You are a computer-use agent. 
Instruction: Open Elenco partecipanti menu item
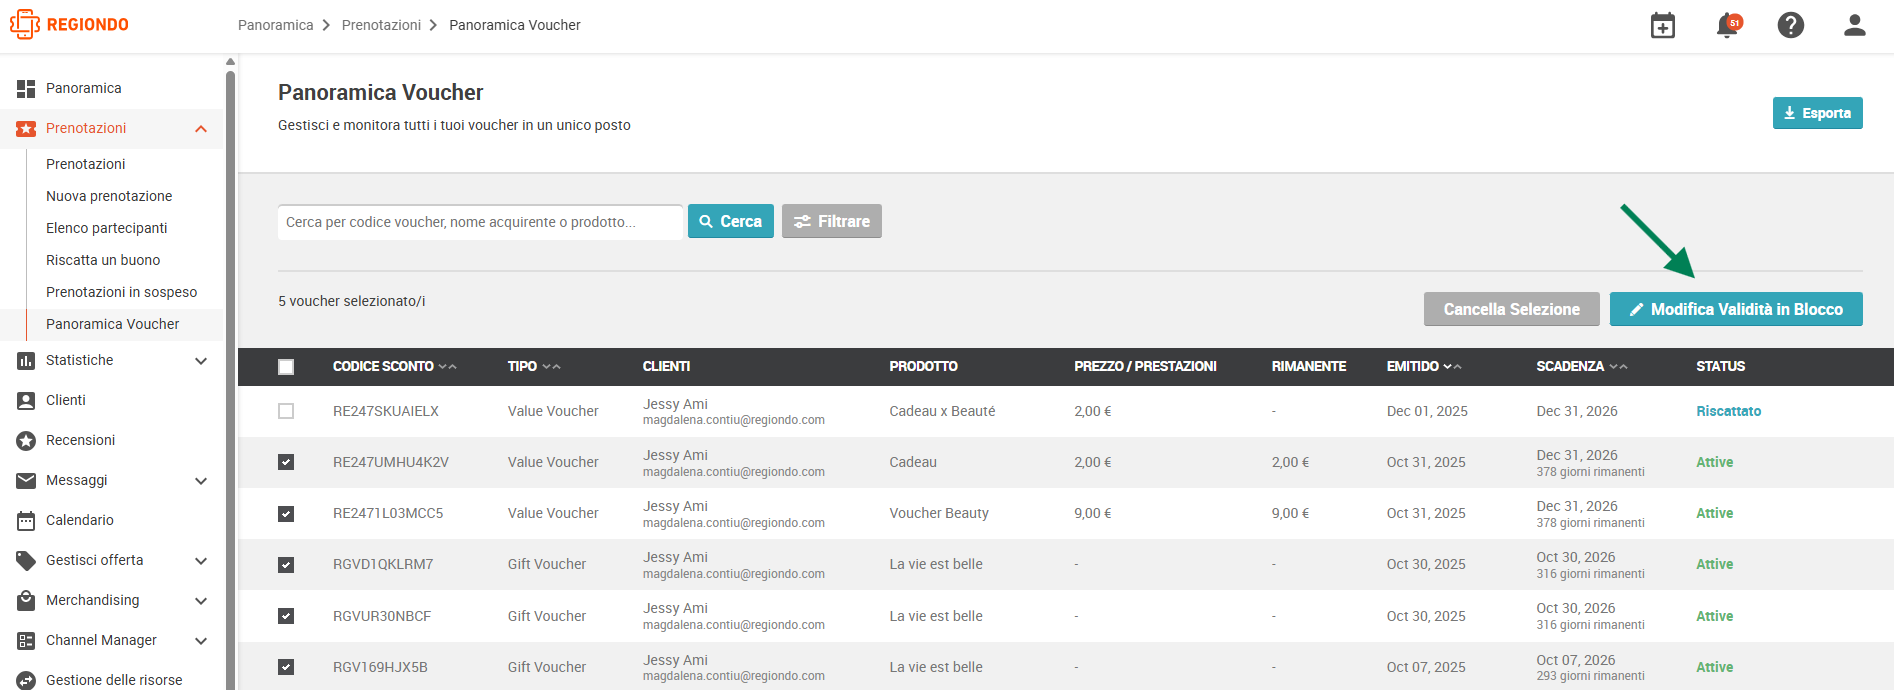click(x=107, y=228)
